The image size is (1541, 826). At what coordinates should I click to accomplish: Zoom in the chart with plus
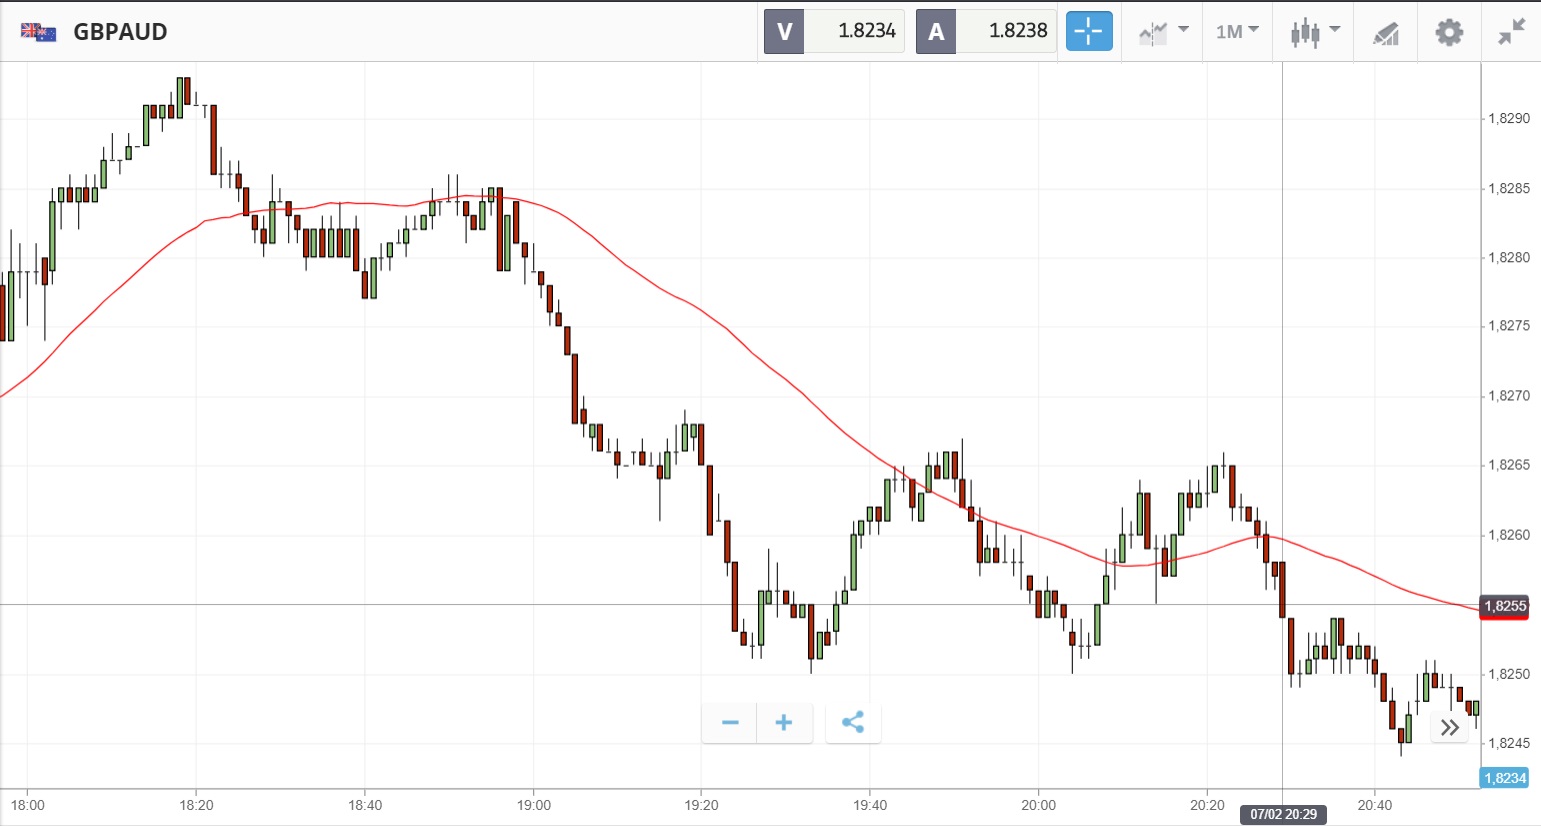[x=784, y=723]
